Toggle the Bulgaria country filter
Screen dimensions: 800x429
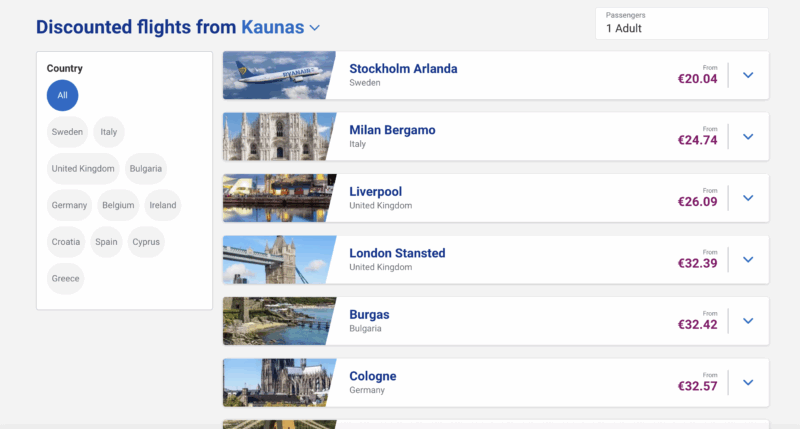click(x=146, y=169)
